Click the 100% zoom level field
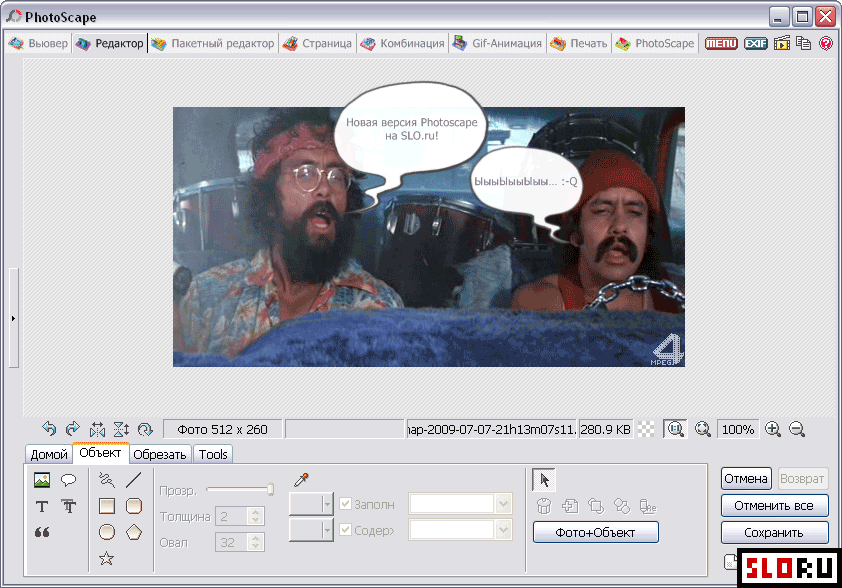The image size is (842, 588). pos(738,429)
